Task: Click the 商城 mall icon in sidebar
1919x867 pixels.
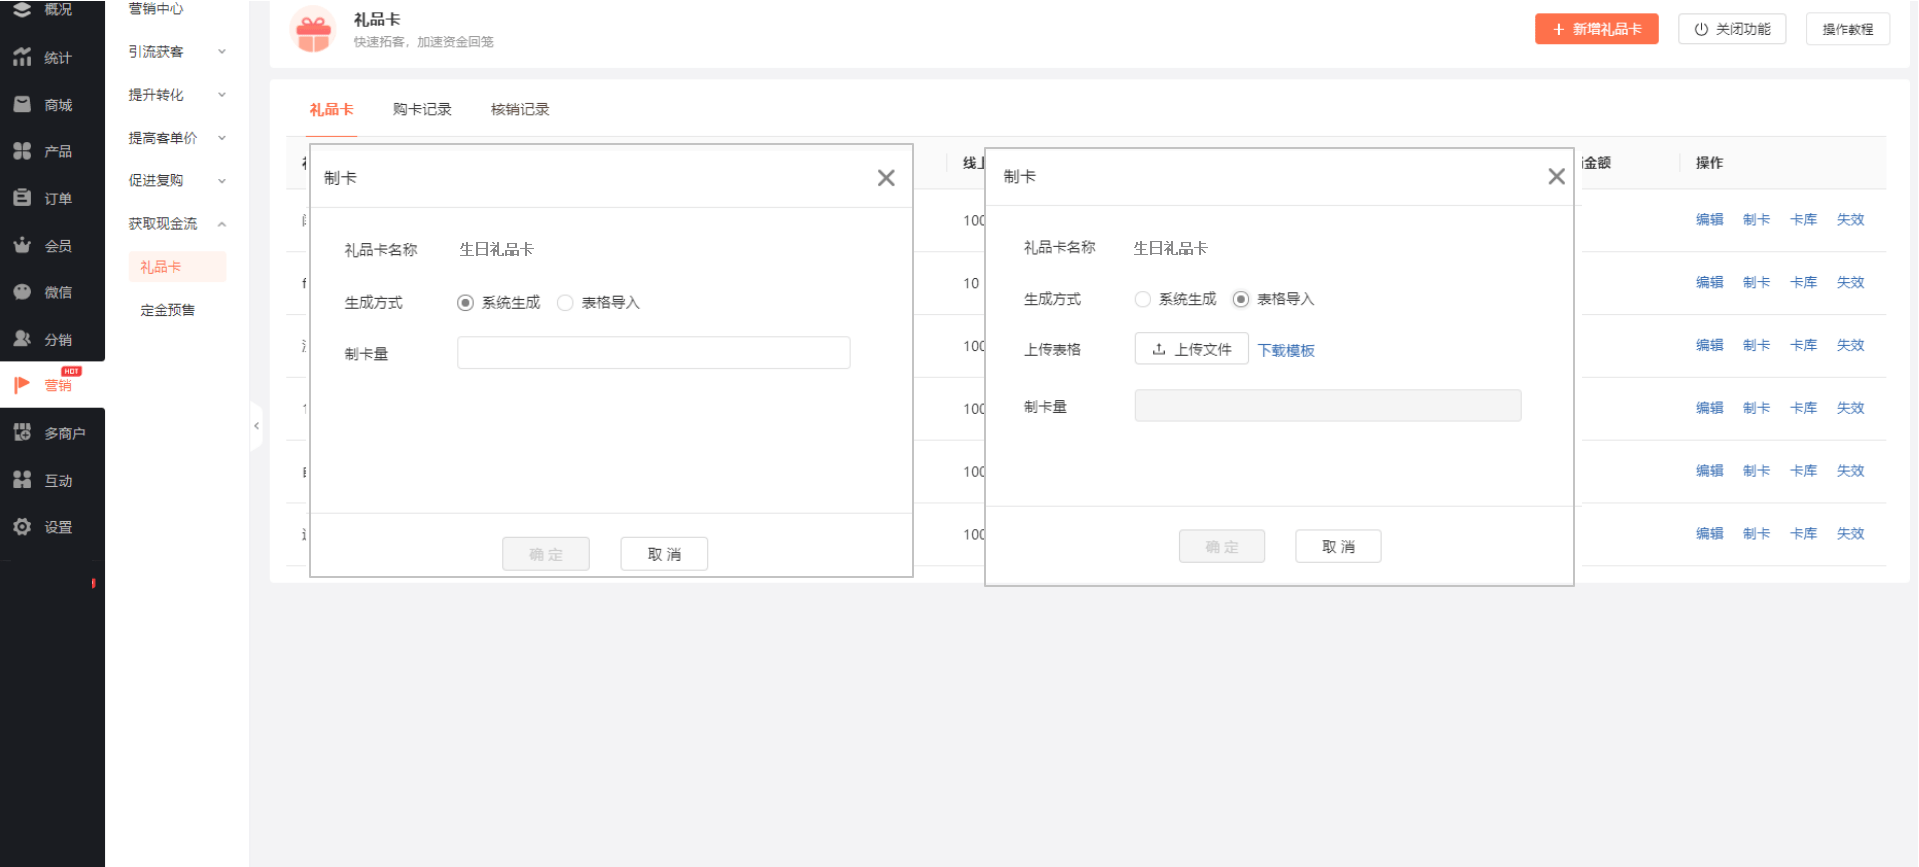Action: 22,105
